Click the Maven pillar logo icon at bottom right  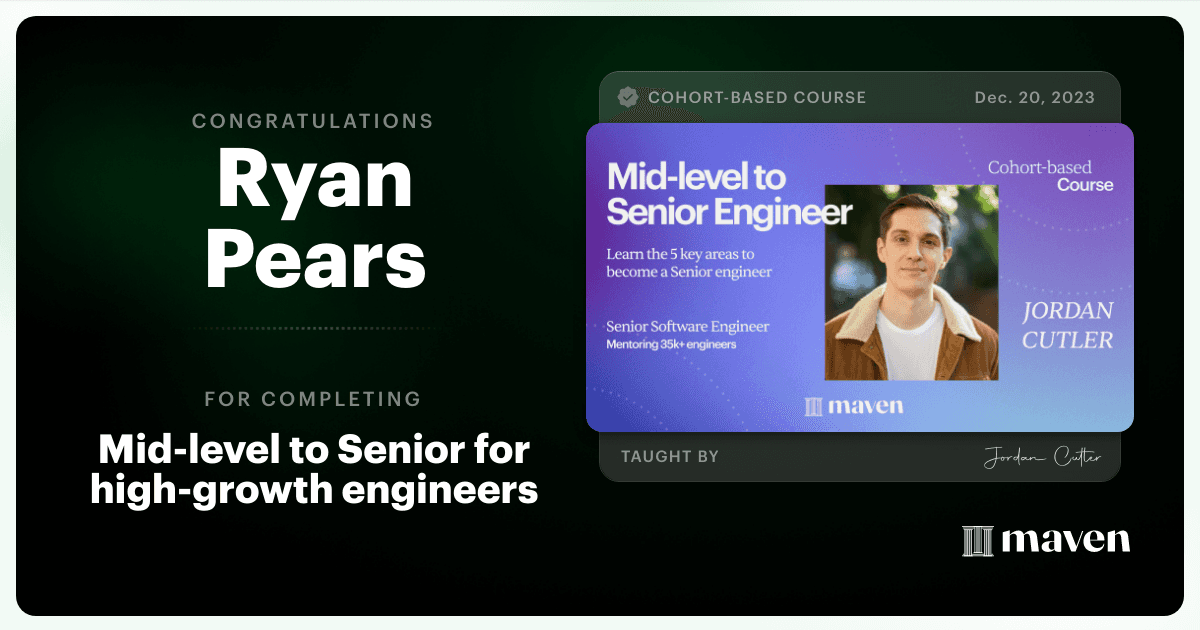[977, 541]
